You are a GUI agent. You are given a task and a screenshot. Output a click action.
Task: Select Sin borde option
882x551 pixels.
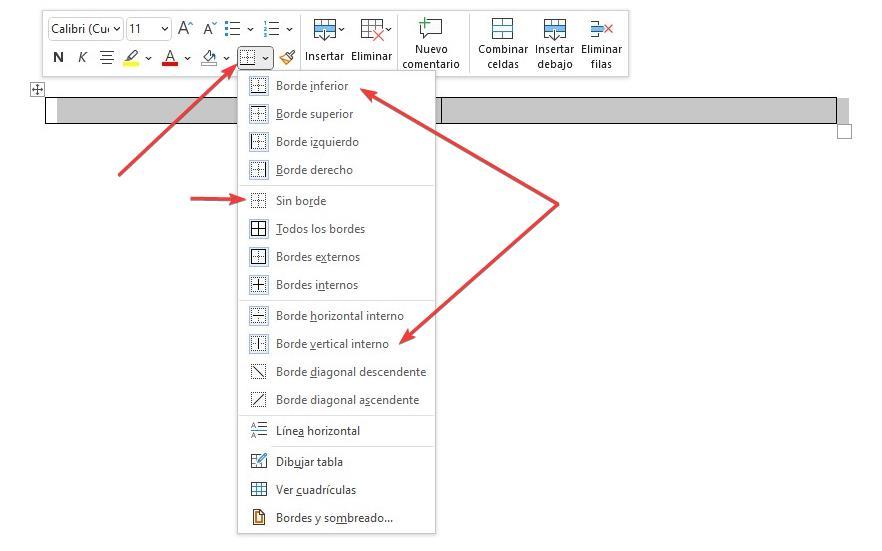tap(336, 201)
